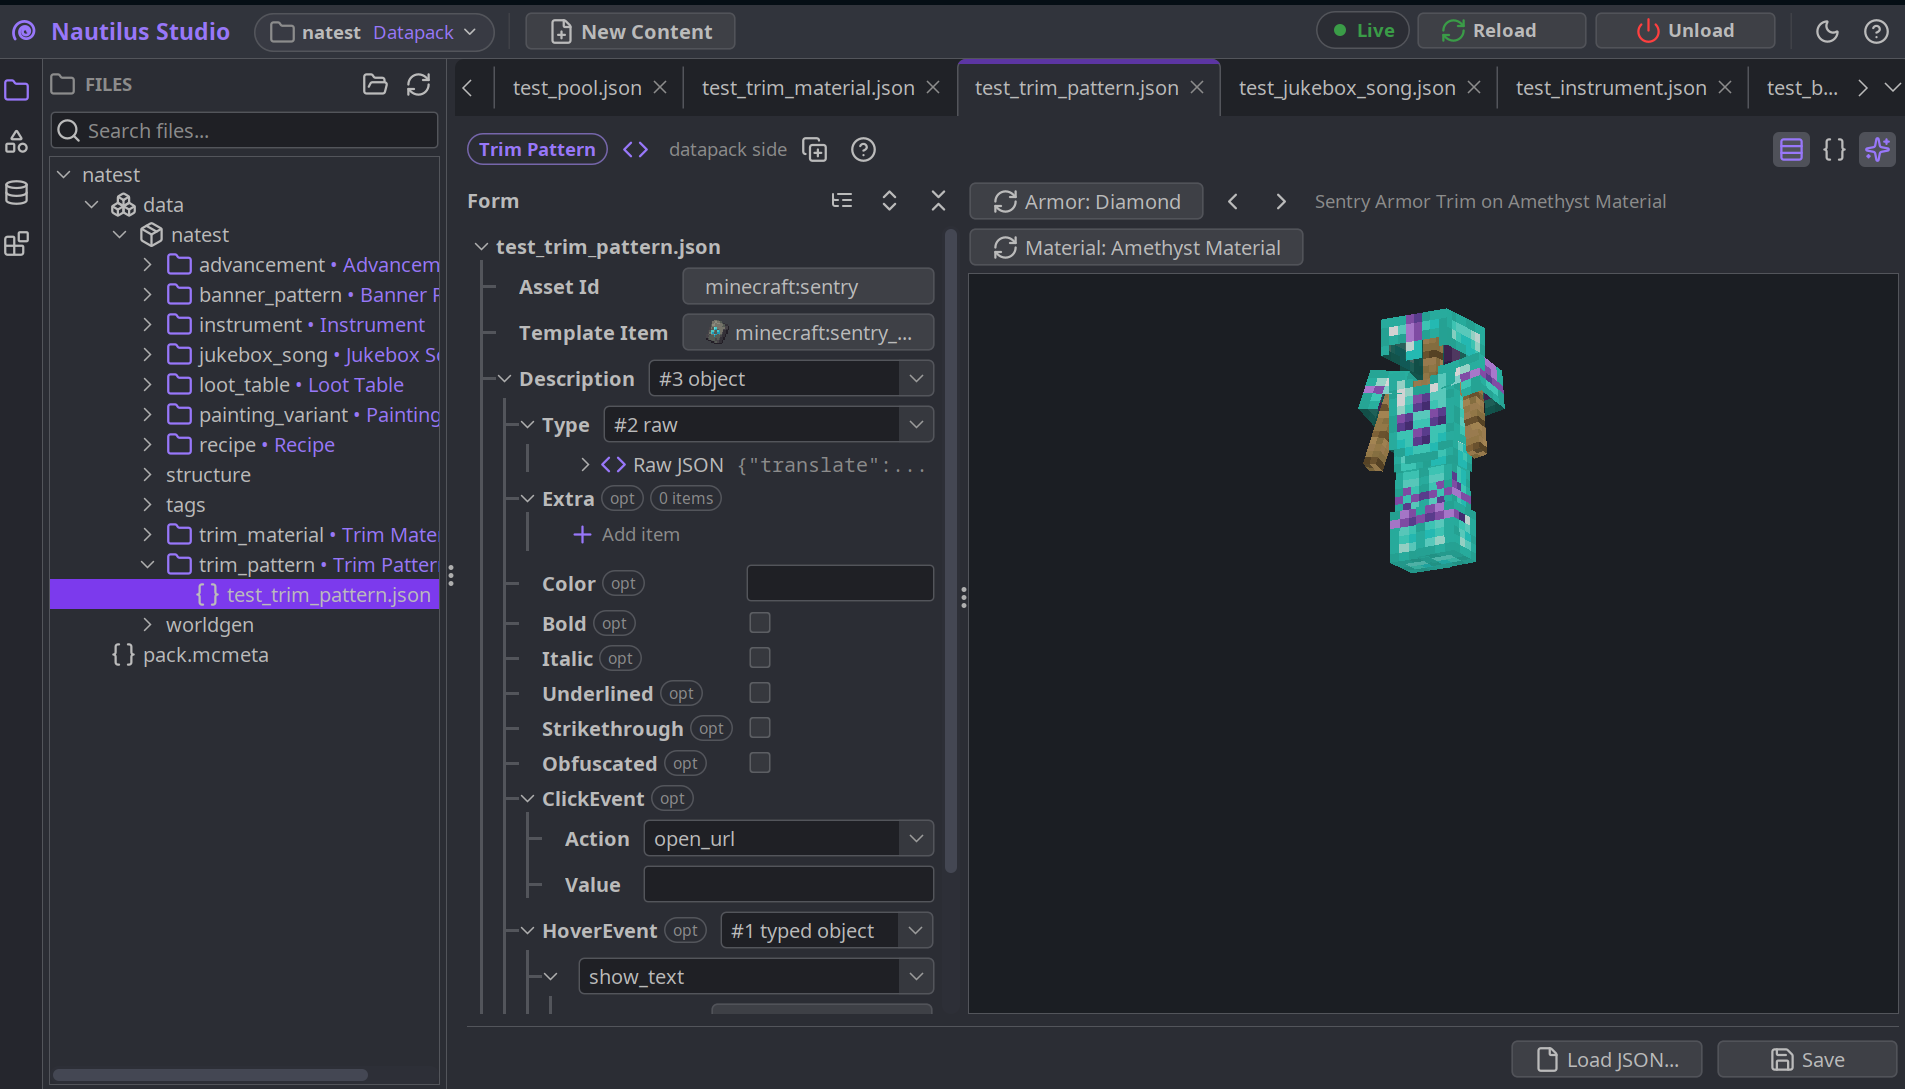Image resolution: width=1905 pixels, height=1089 pixels.
Task: Enable the Strikethrough checkbox
Action: (760, 728)
